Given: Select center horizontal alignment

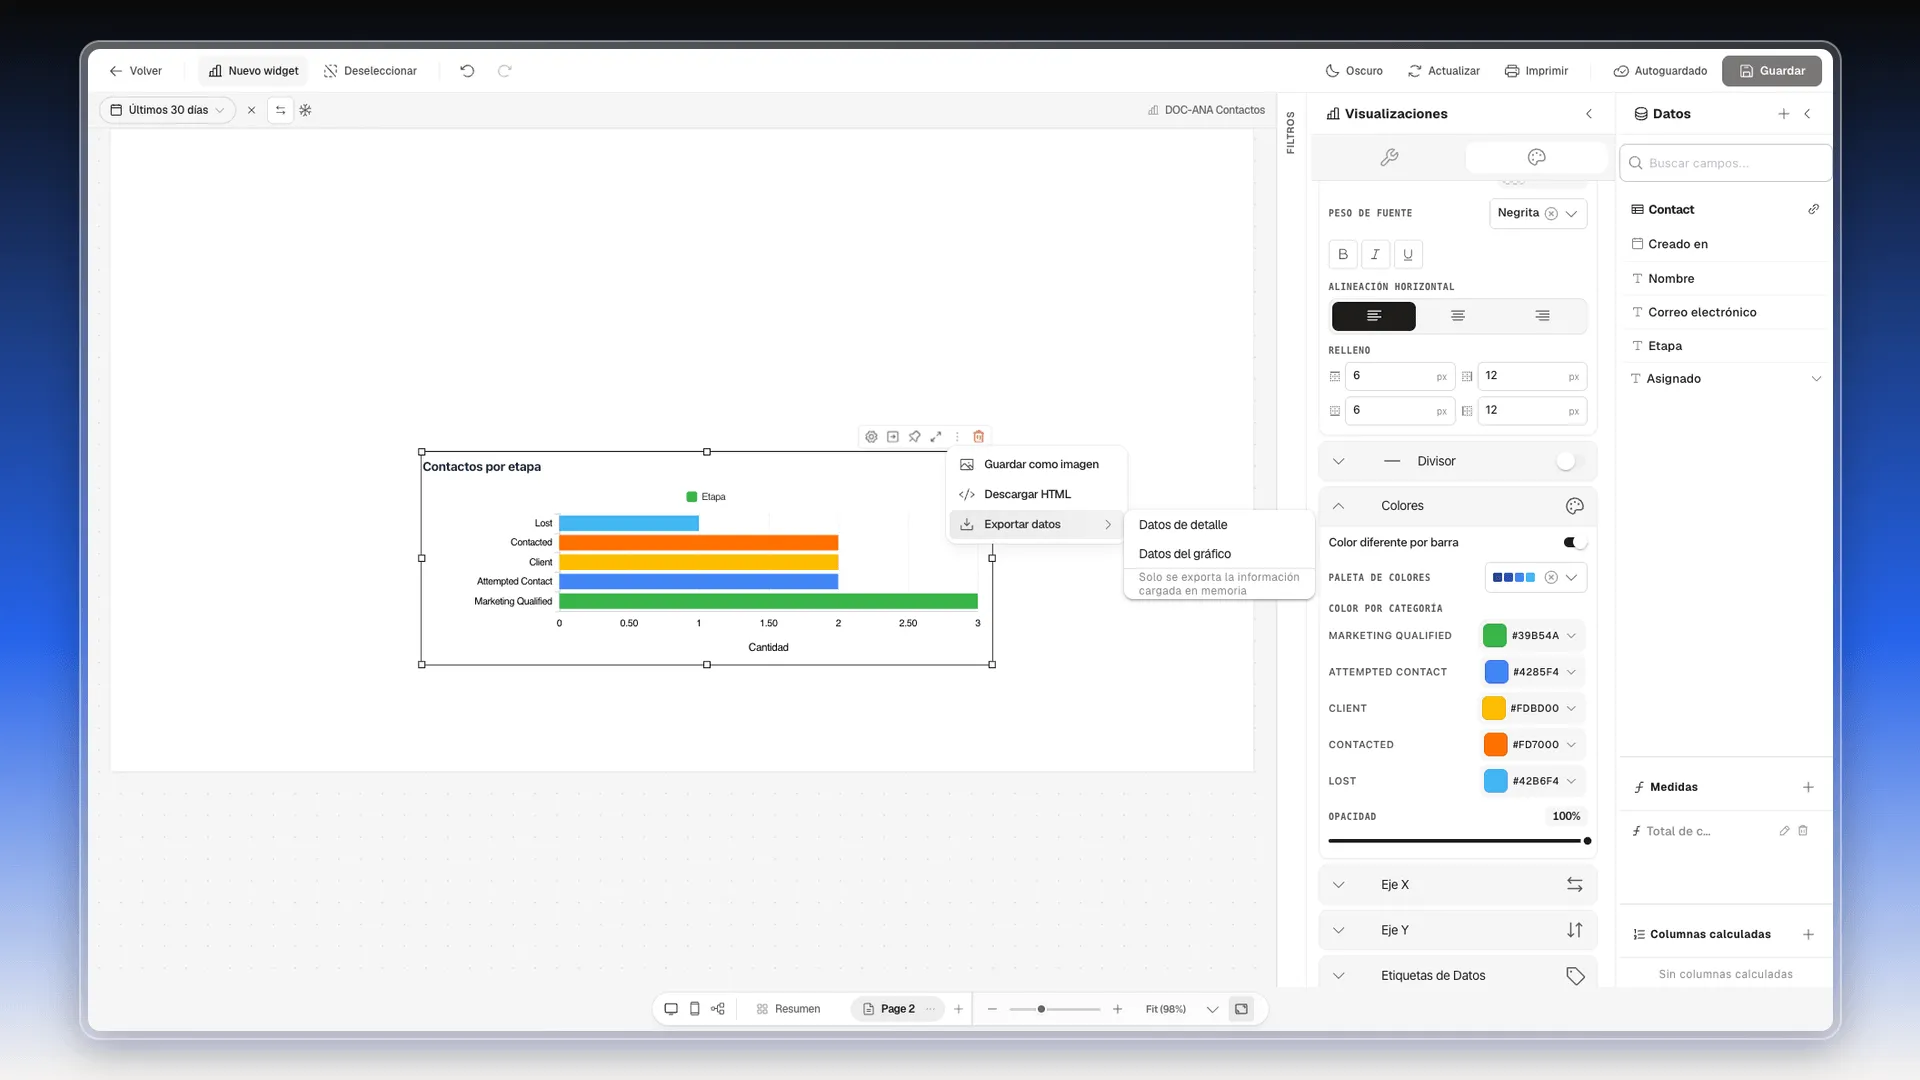Looking at the screenshot, I should [x=1458, y=316].
